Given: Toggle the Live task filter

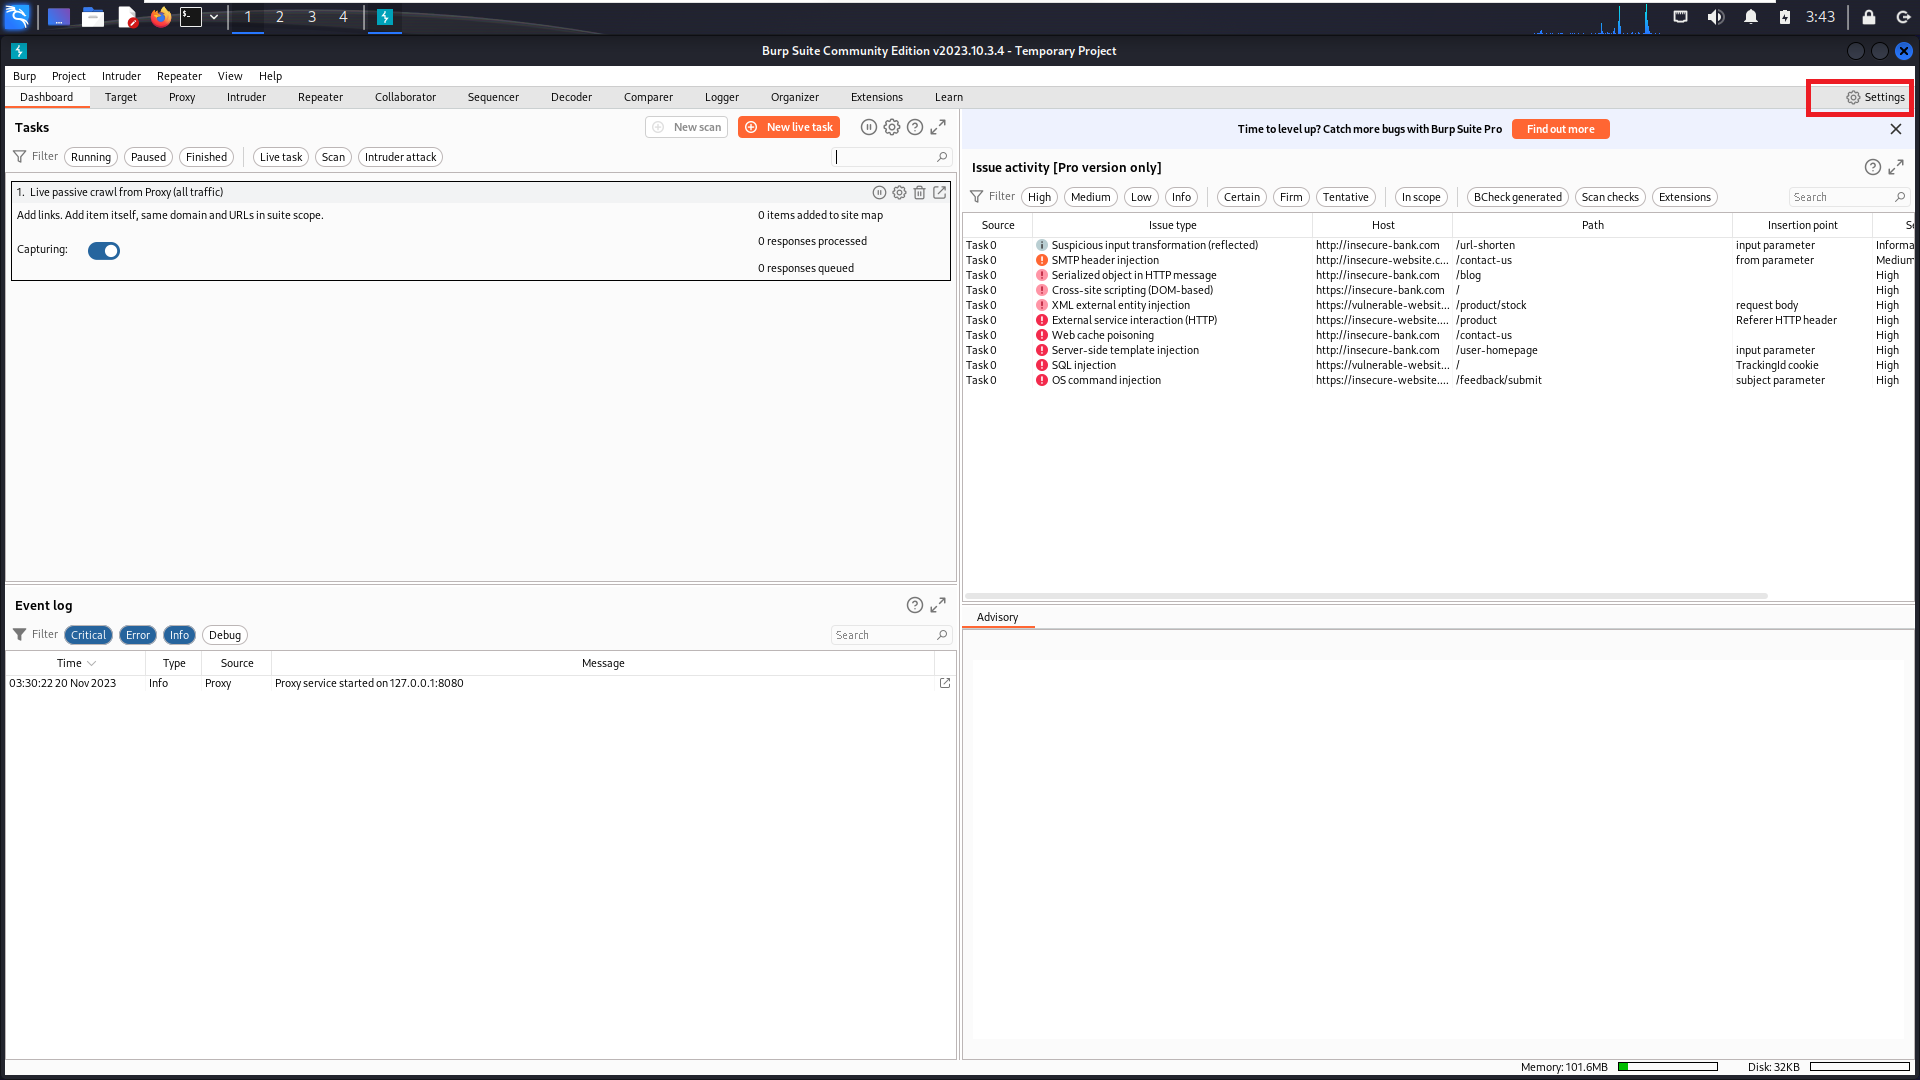Looking at the screenshot, I should [x=281, y=157].
